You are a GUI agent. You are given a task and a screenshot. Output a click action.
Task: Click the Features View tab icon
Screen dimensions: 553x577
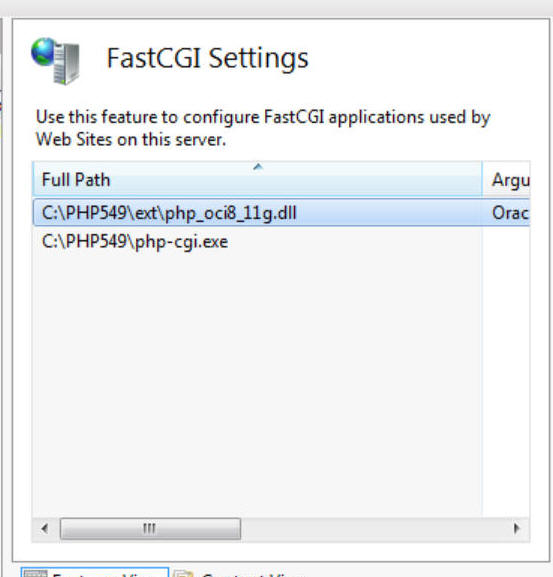tap(35, 573)
